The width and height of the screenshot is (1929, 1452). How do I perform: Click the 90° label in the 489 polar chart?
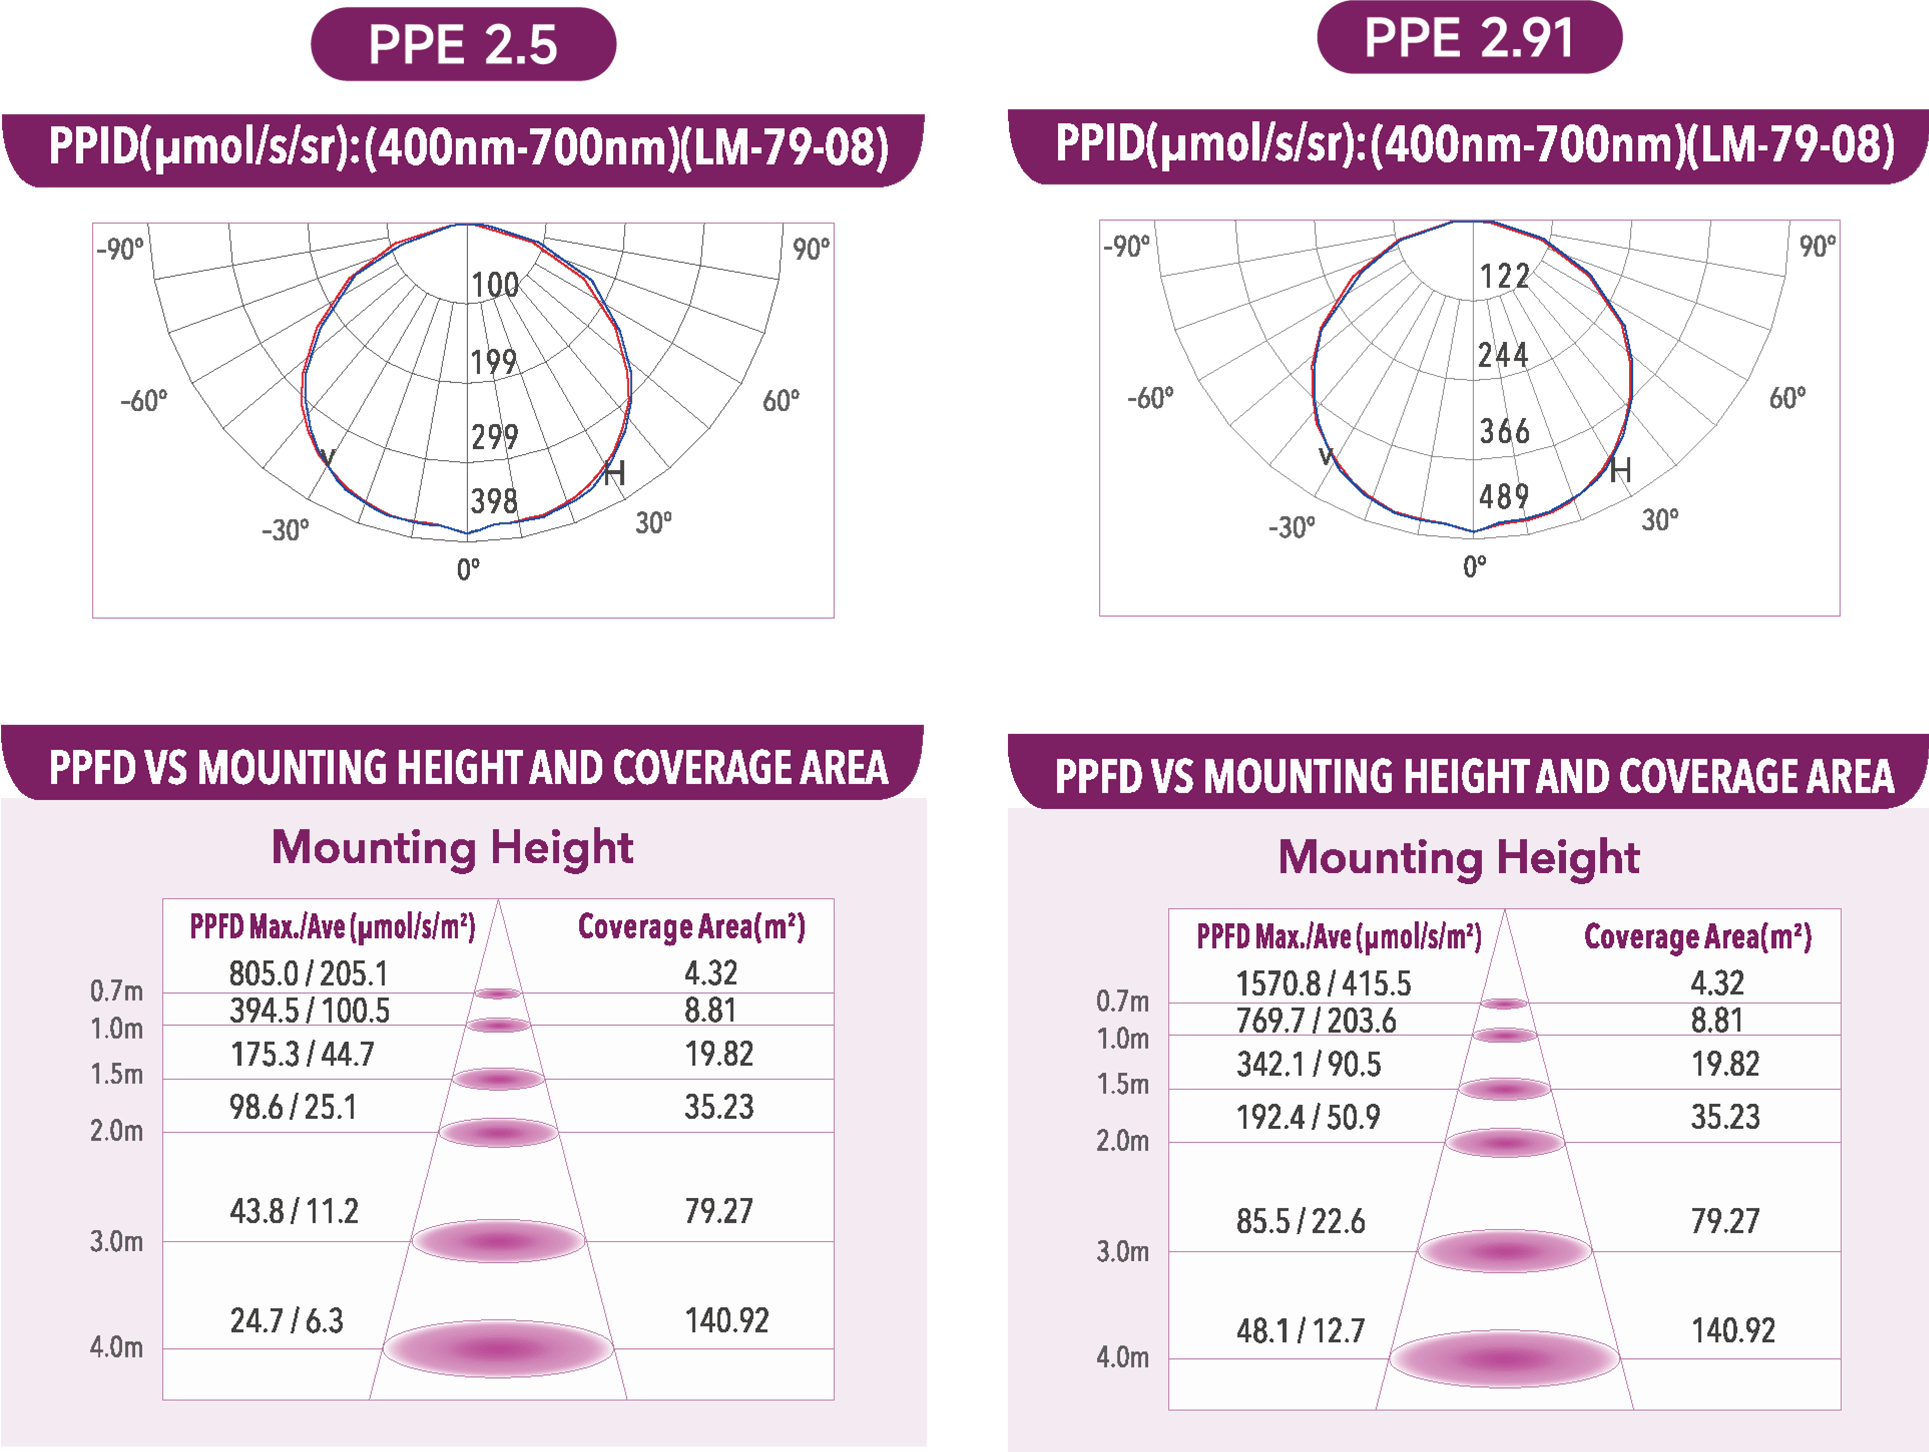[1817, 246]
